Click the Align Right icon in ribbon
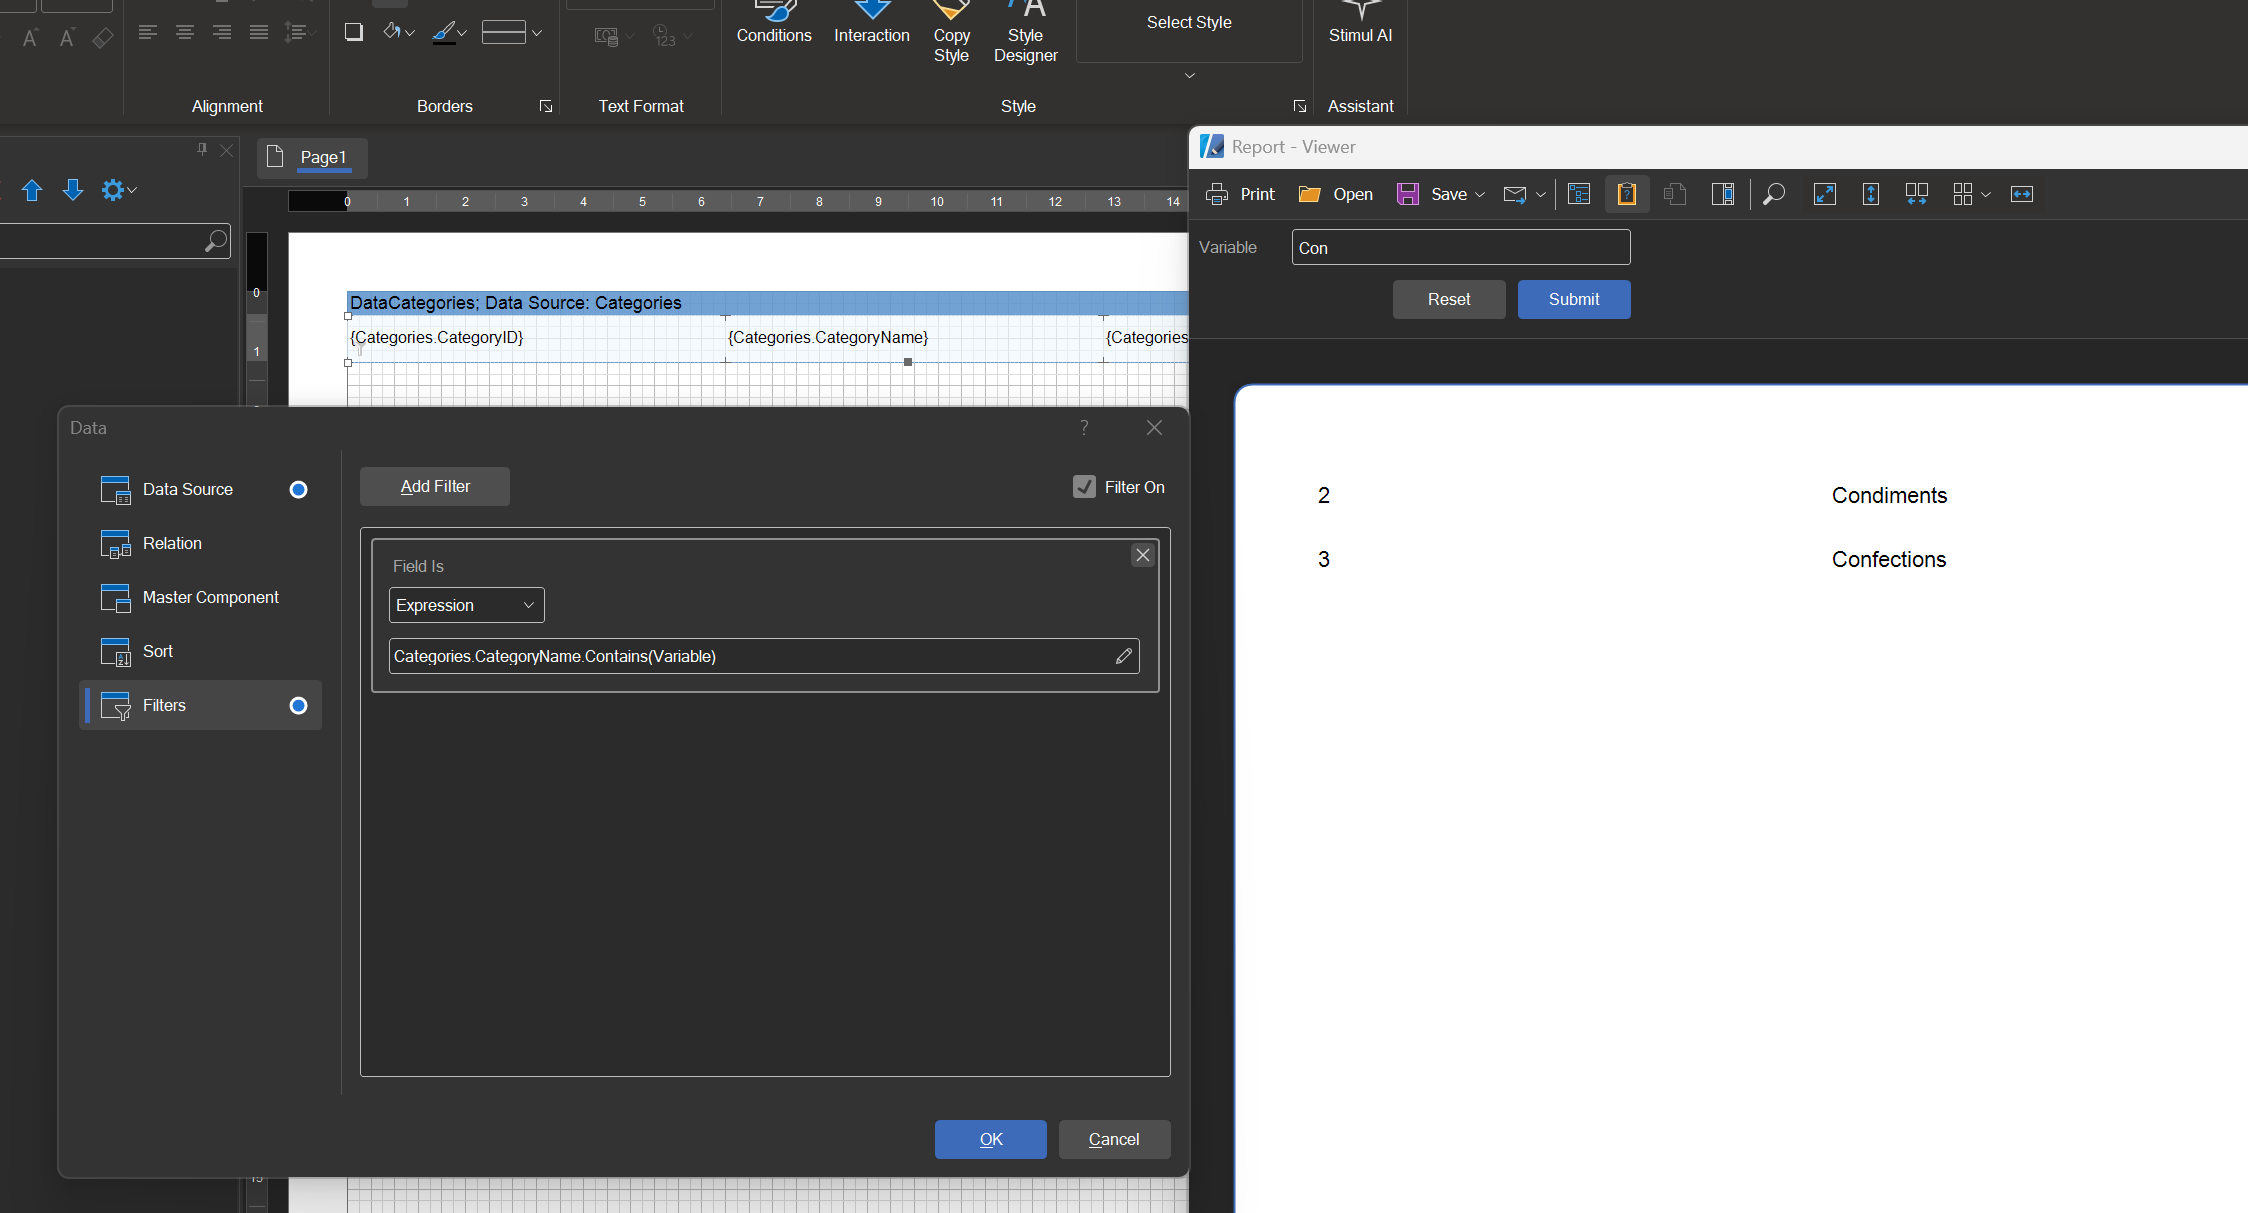Screen dimensions: 2248x1213 222,33
